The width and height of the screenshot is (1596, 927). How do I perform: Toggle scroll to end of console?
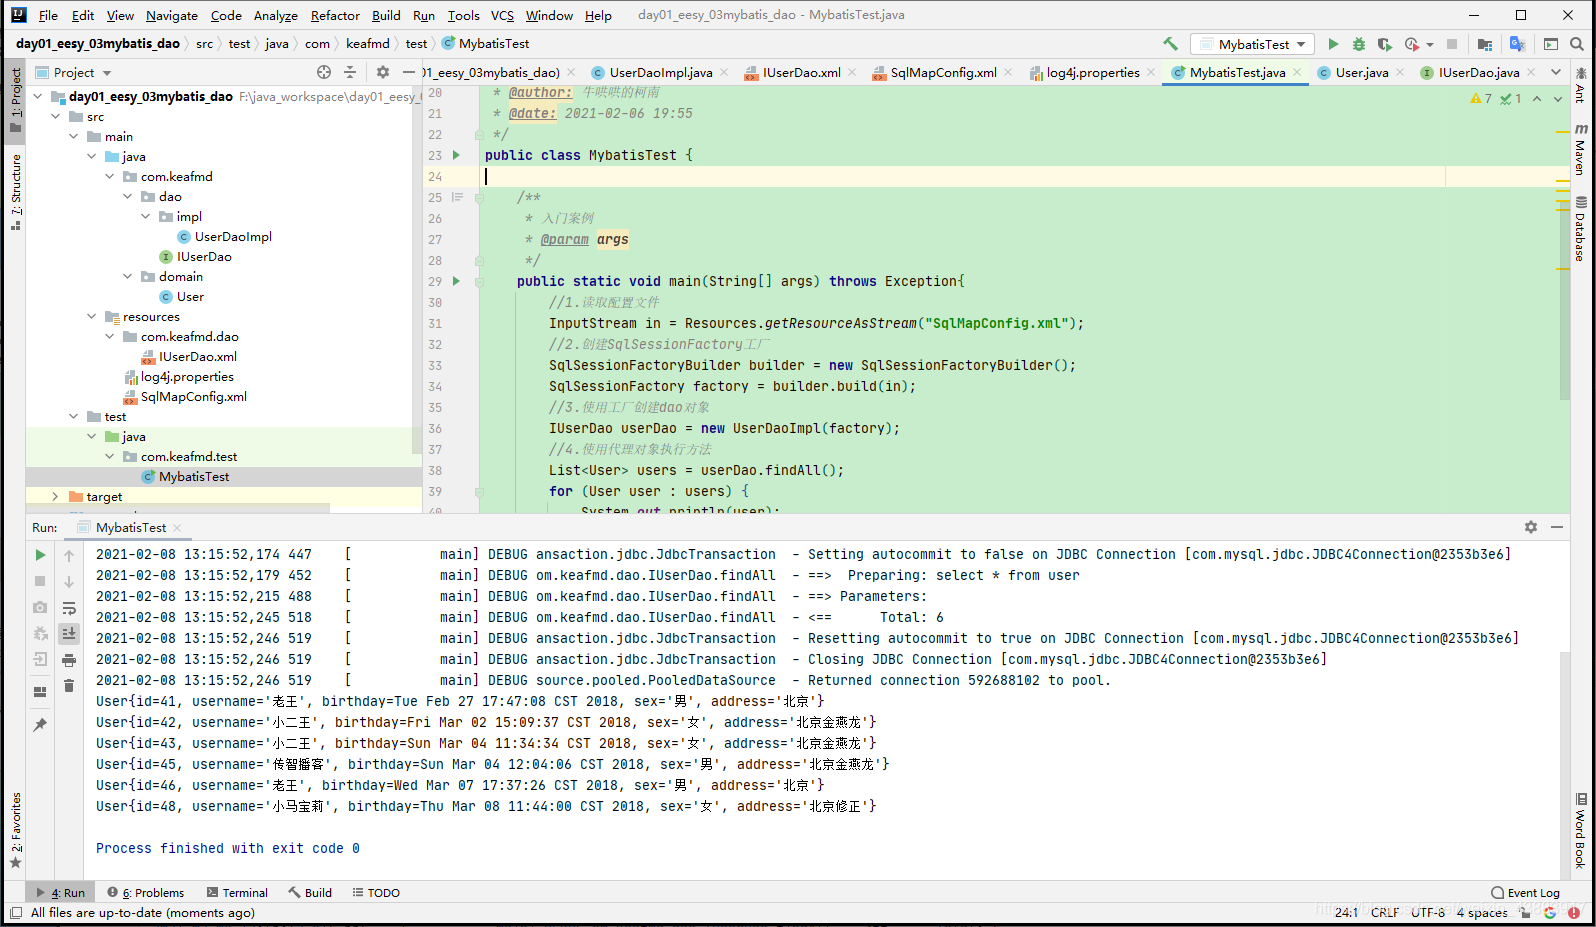[x=69, y=633]
